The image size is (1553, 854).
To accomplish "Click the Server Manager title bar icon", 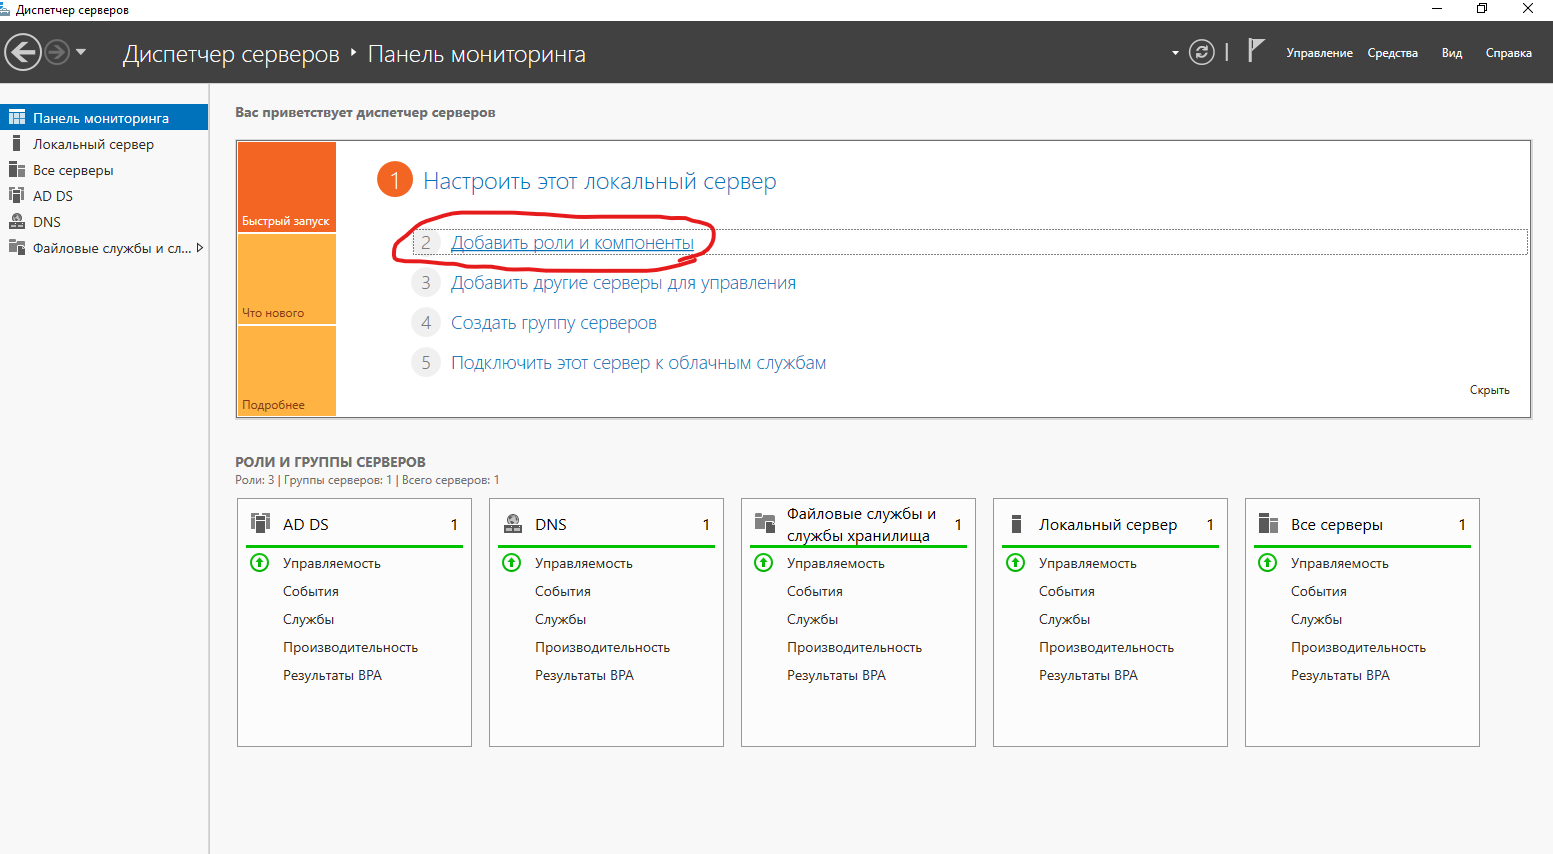I will (x=5, y=9).
